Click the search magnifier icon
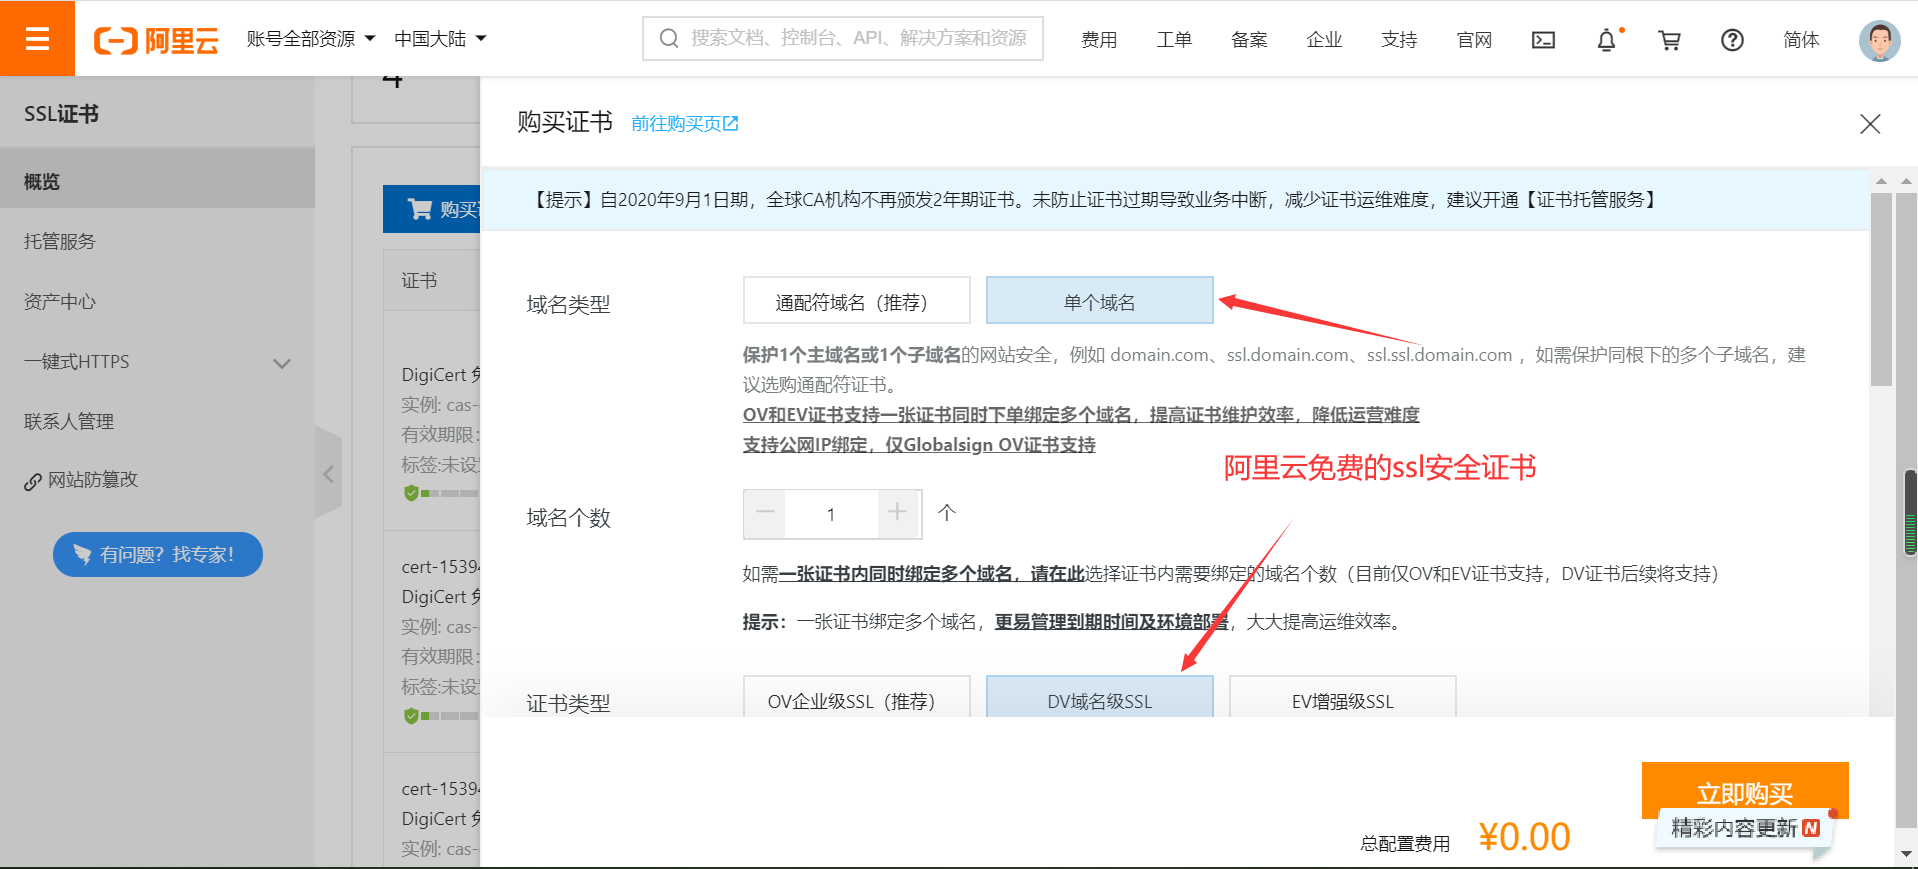1918x869 pixels. coord(669,38)
